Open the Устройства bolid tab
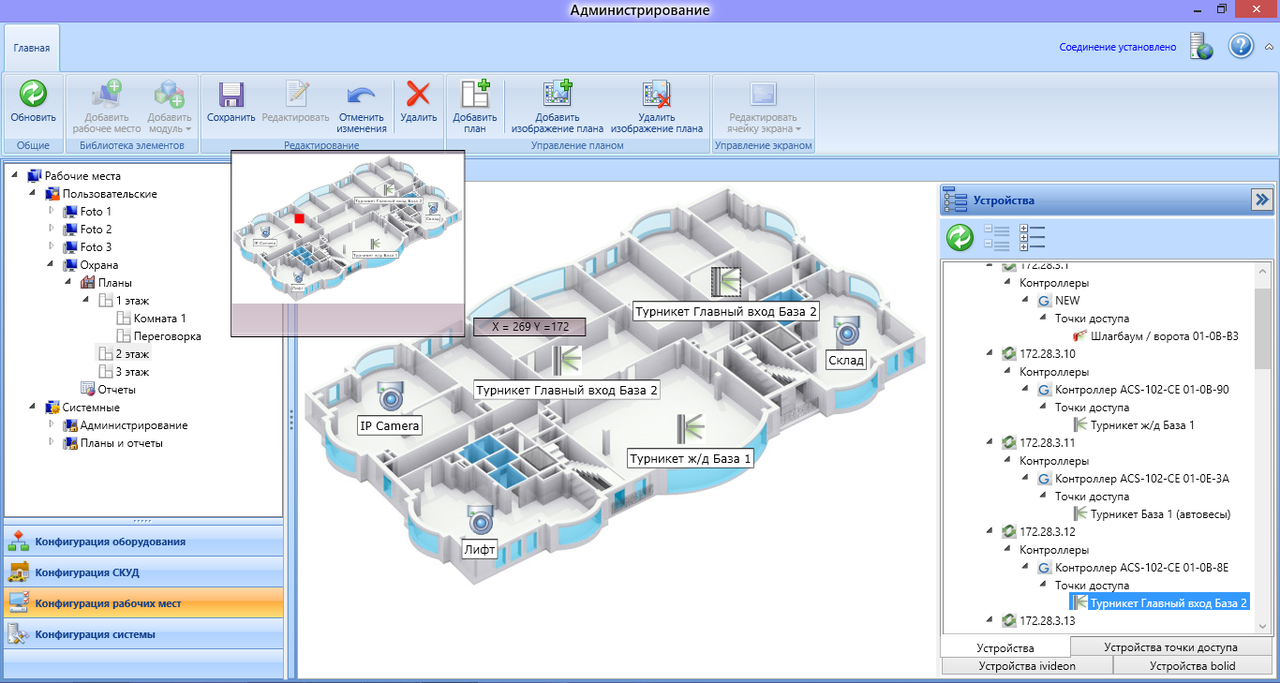 [x=1191, y=666]
